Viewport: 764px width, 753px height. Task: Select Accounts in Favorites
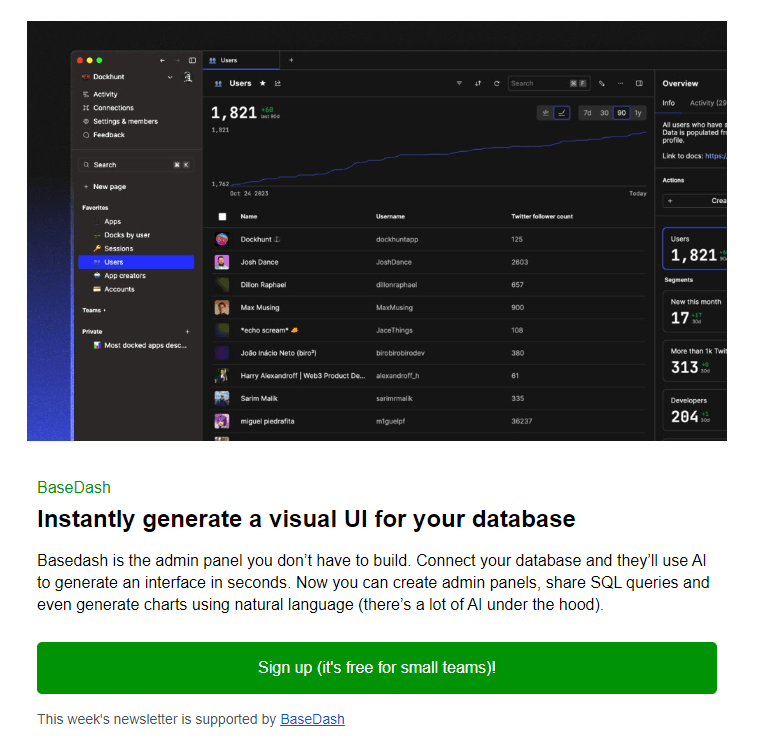point(119,290)
